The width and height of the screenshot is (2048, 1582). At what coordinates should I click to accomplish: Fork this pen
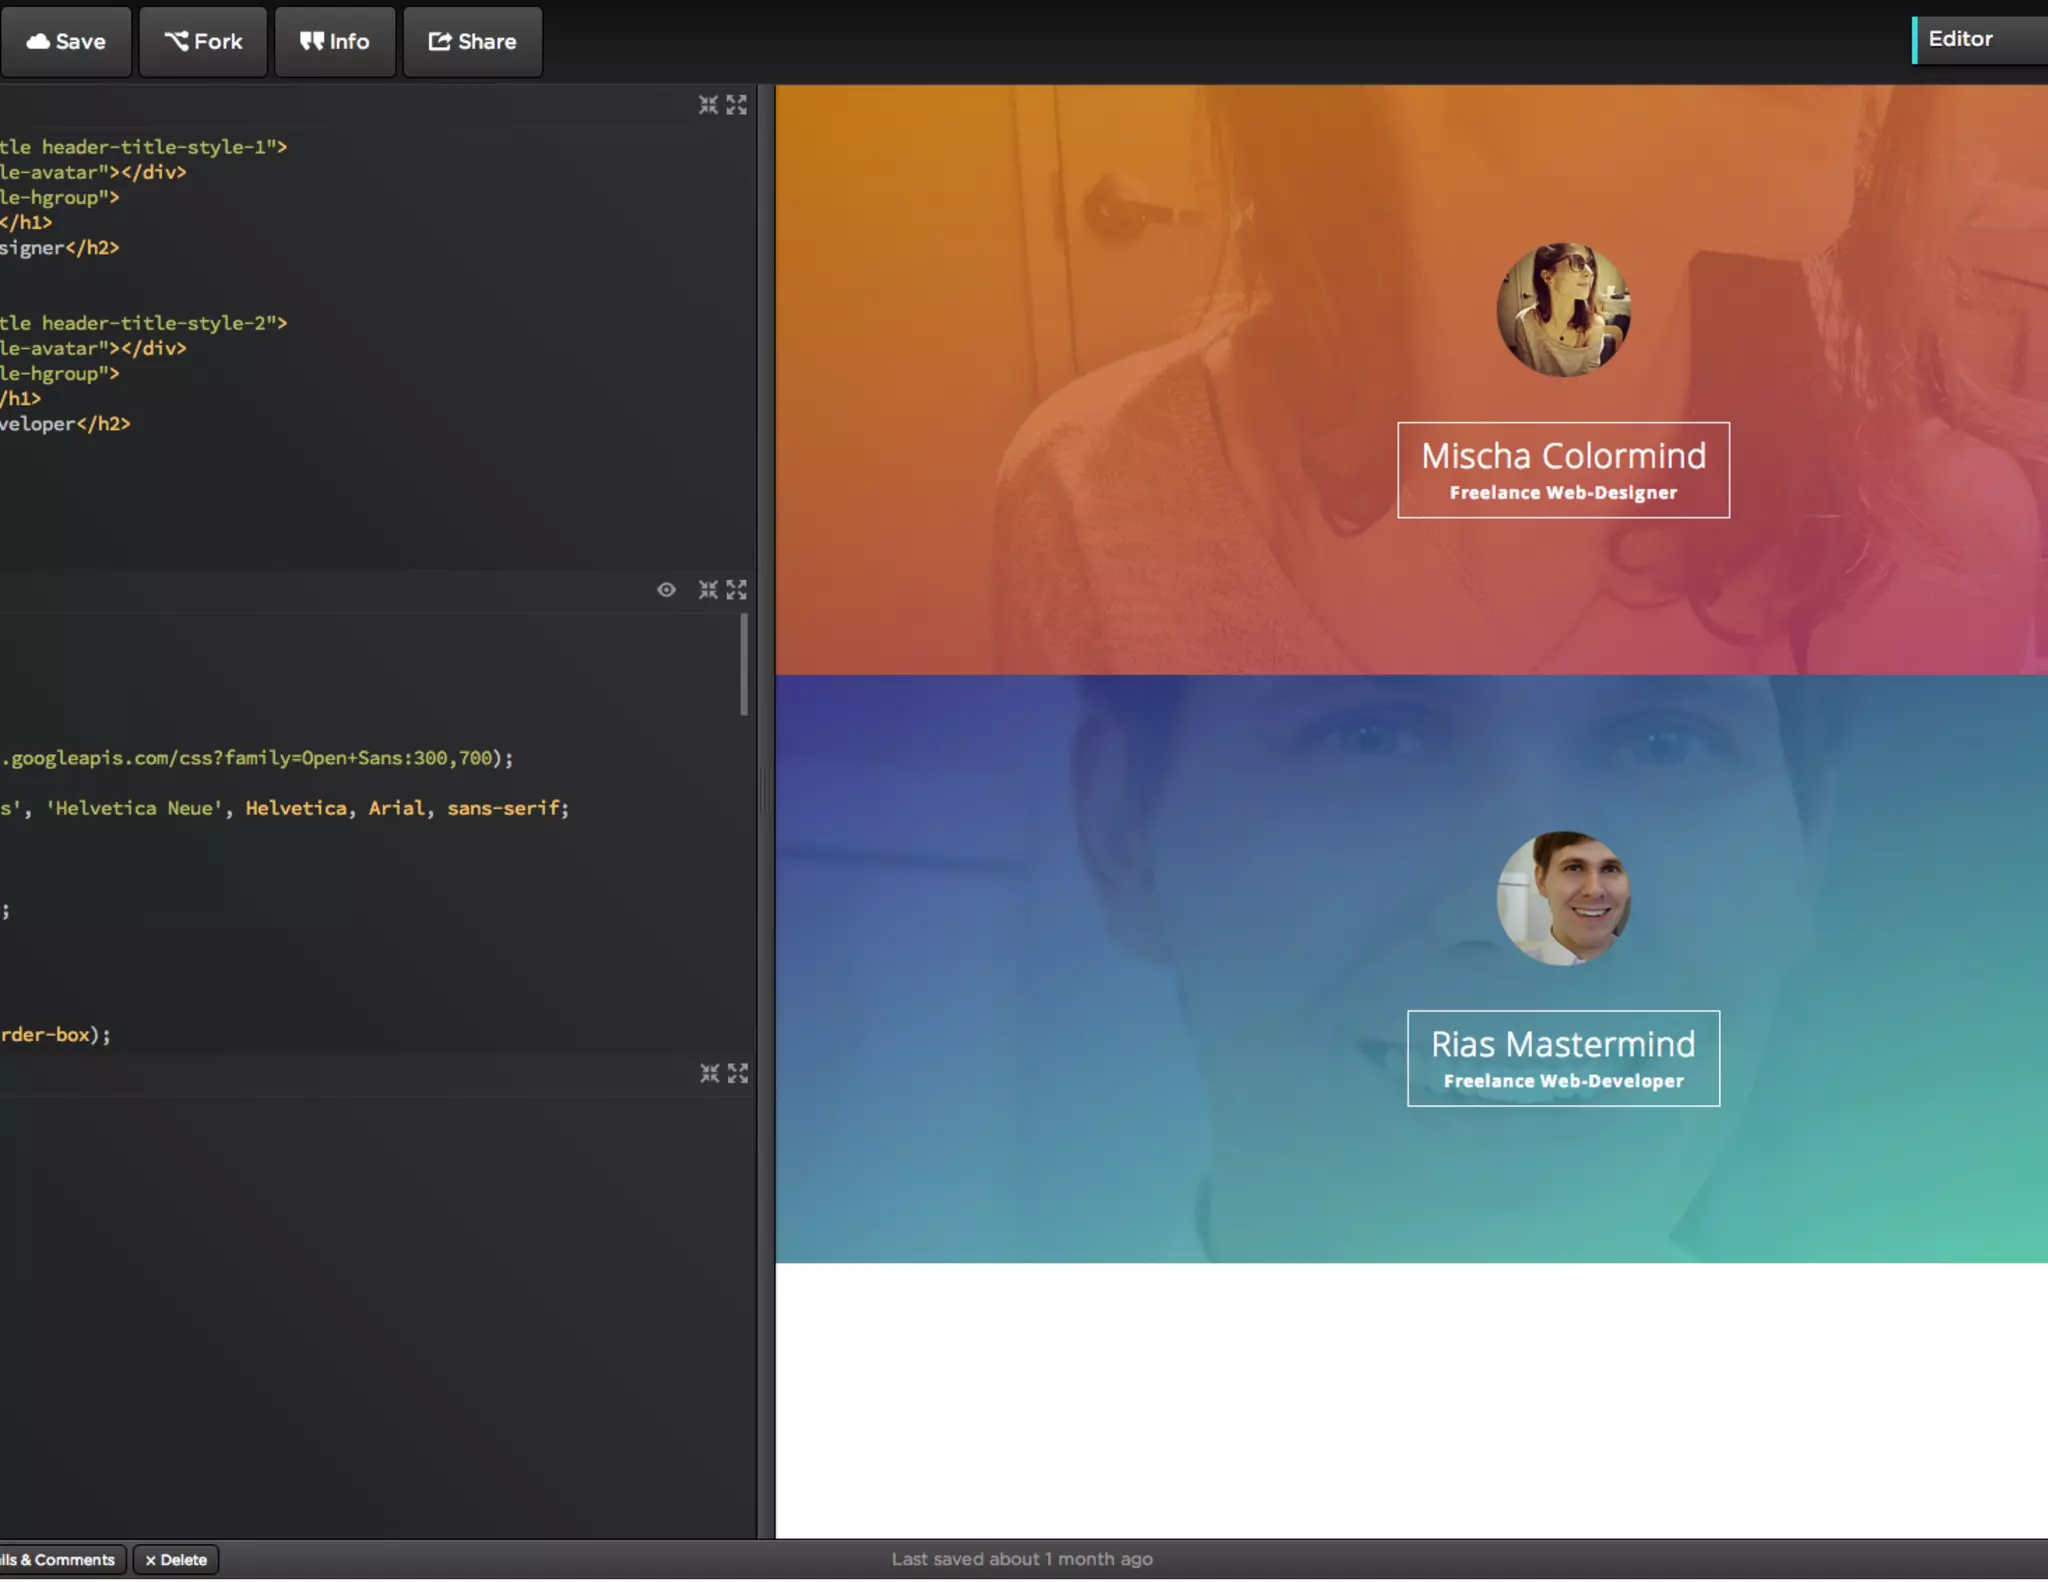click(203, 42)
